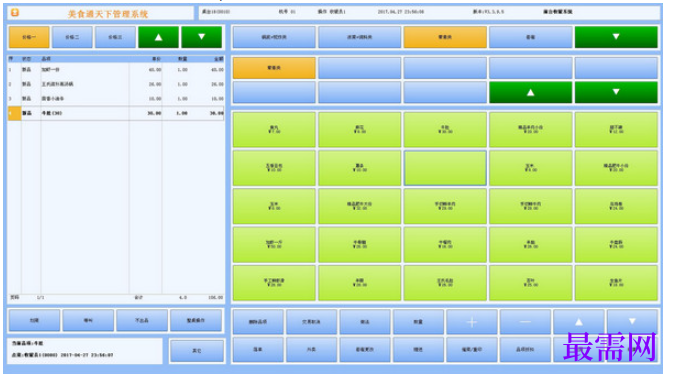Add the ¥7.00 dish to the order

coord(274,130)
